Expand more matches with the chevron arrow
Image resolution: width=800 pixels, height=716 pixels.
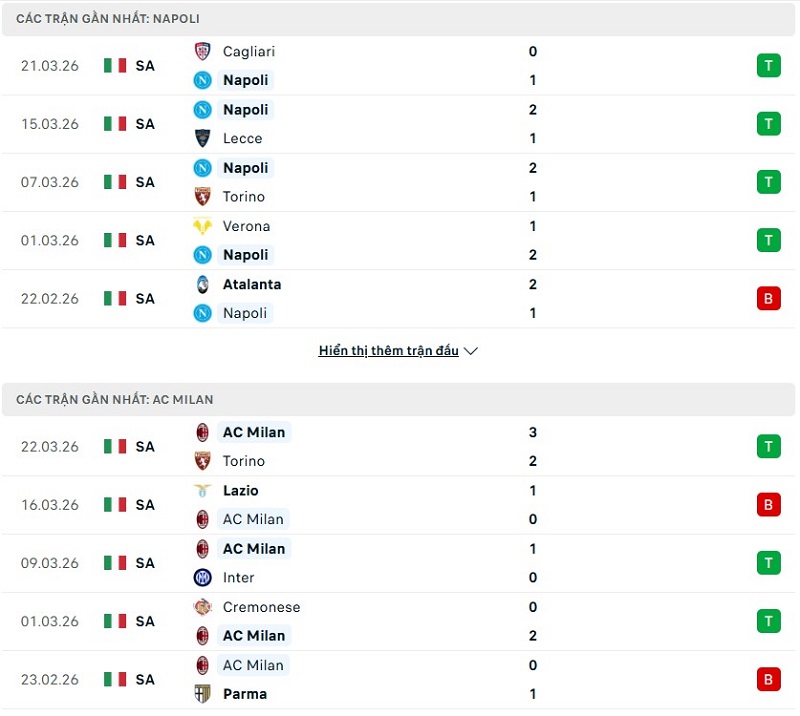tap(470, 351)
